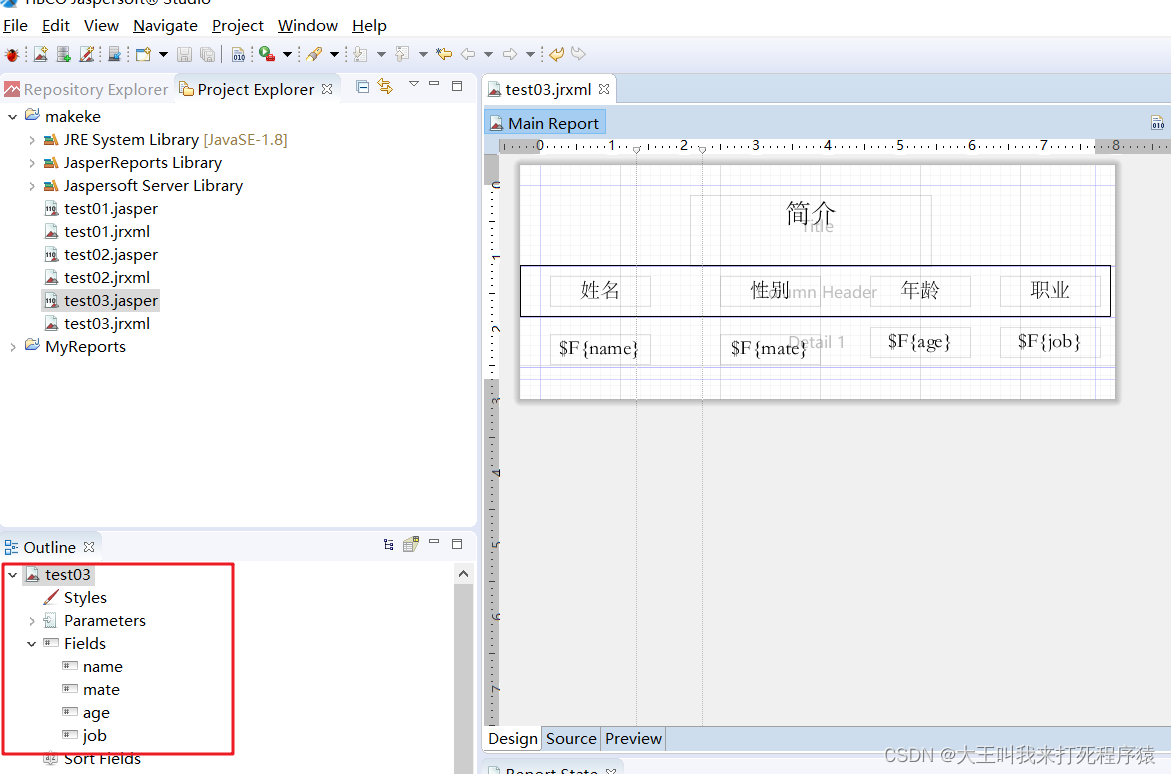Open the Window menu

[x=308, y=25]
